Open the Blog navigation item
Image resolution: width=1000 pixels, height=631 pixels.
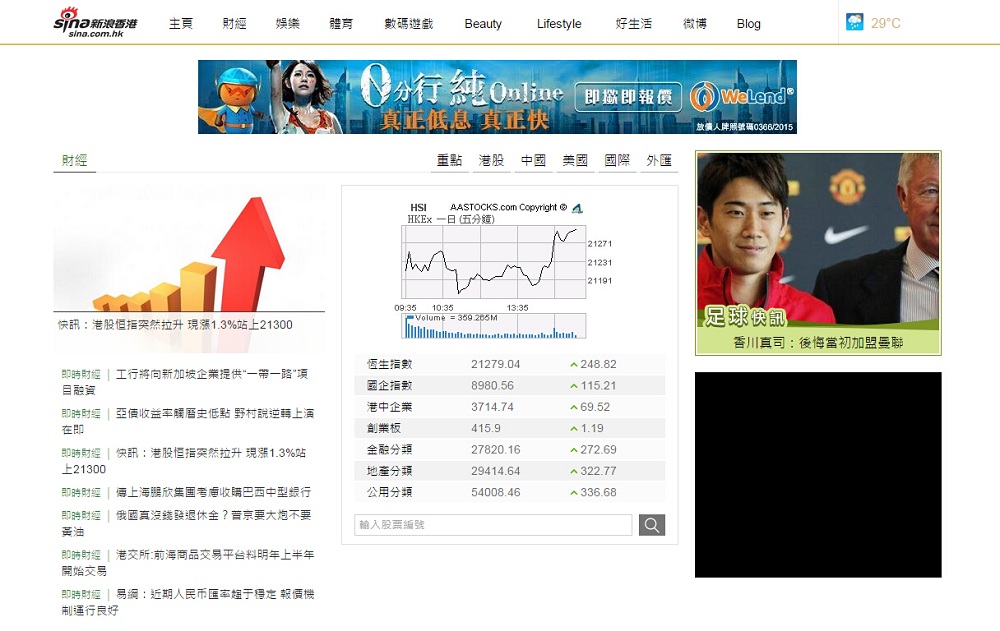click(748, 24)
